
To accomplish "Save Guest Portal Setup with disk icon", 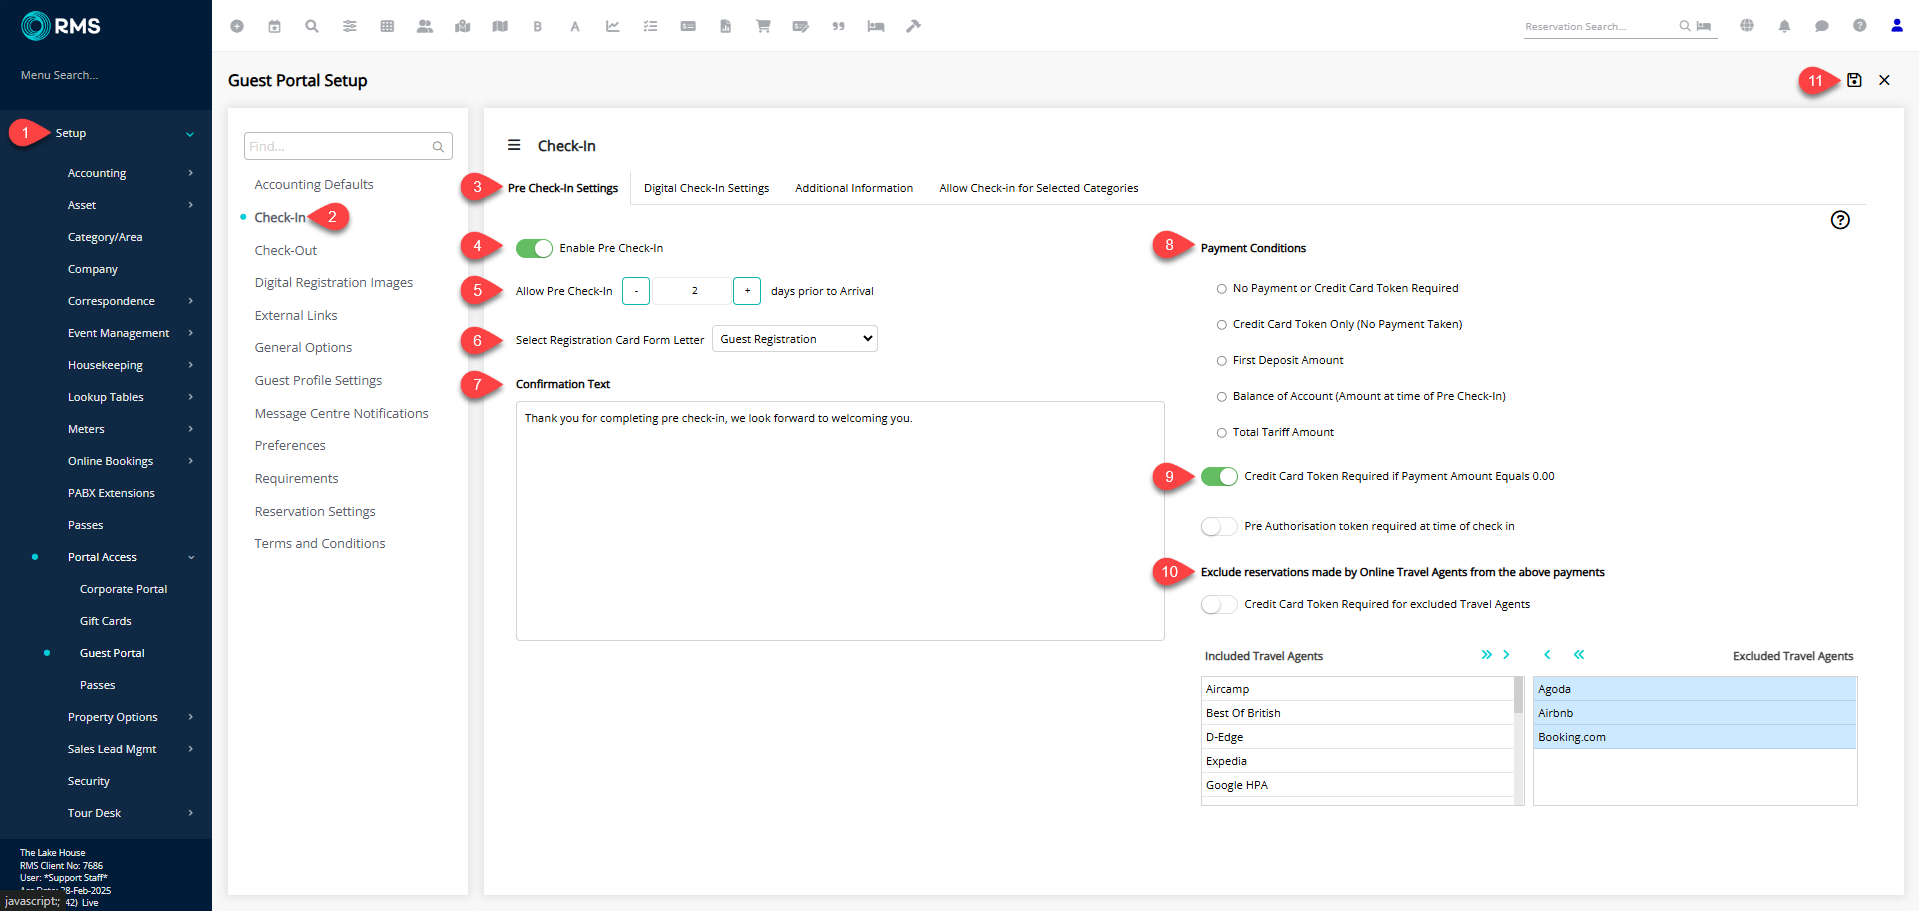I will (1854, 80).
